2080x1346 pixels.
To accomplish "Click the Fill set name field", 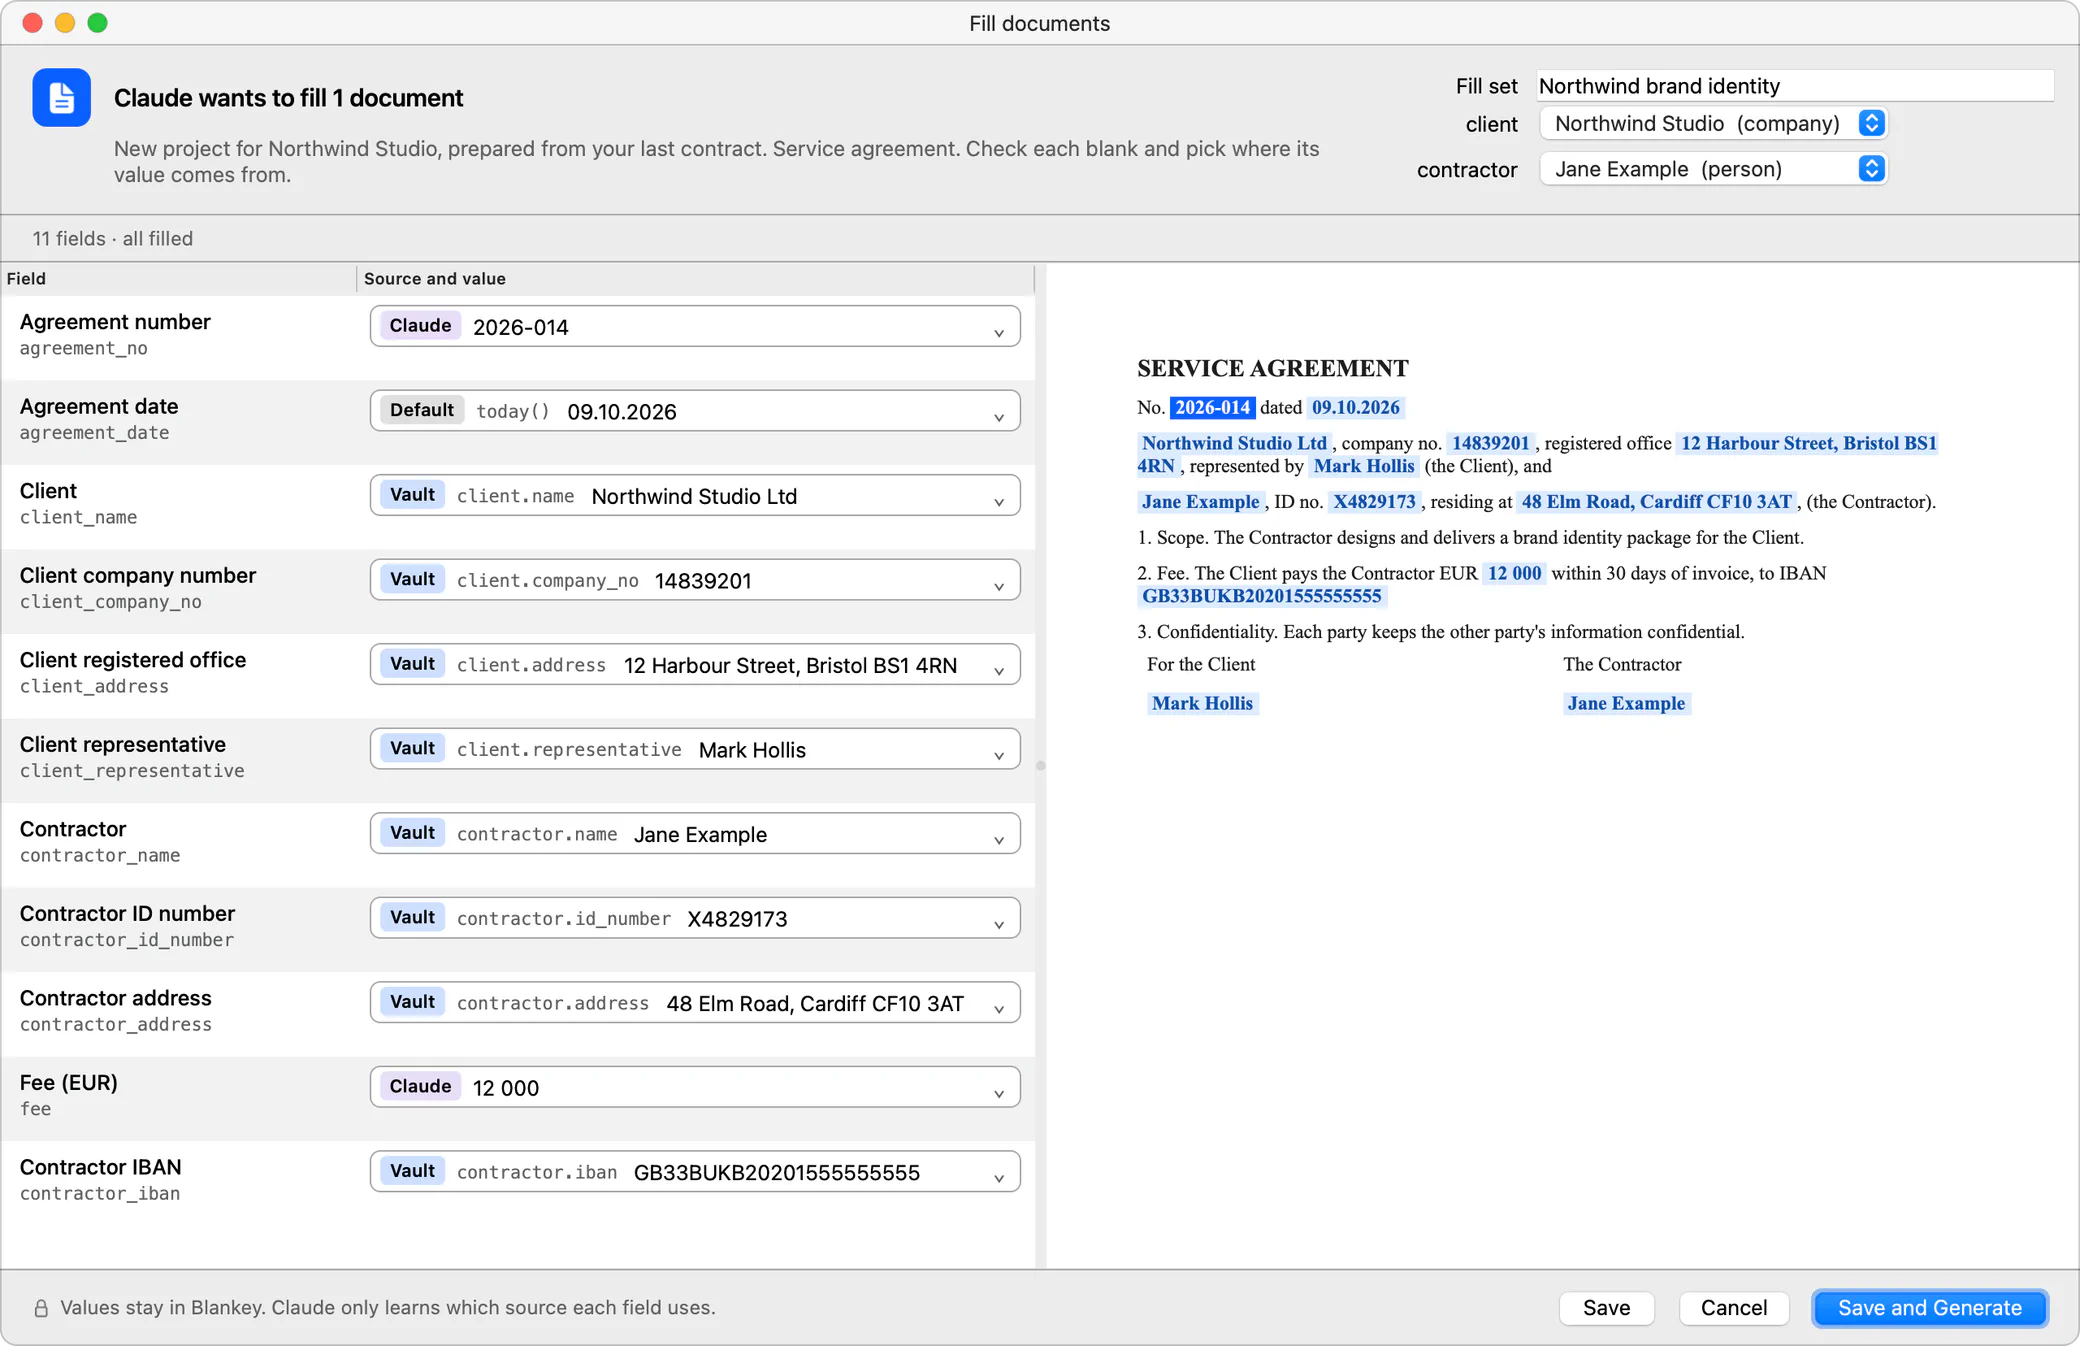I will [1795, 86].
